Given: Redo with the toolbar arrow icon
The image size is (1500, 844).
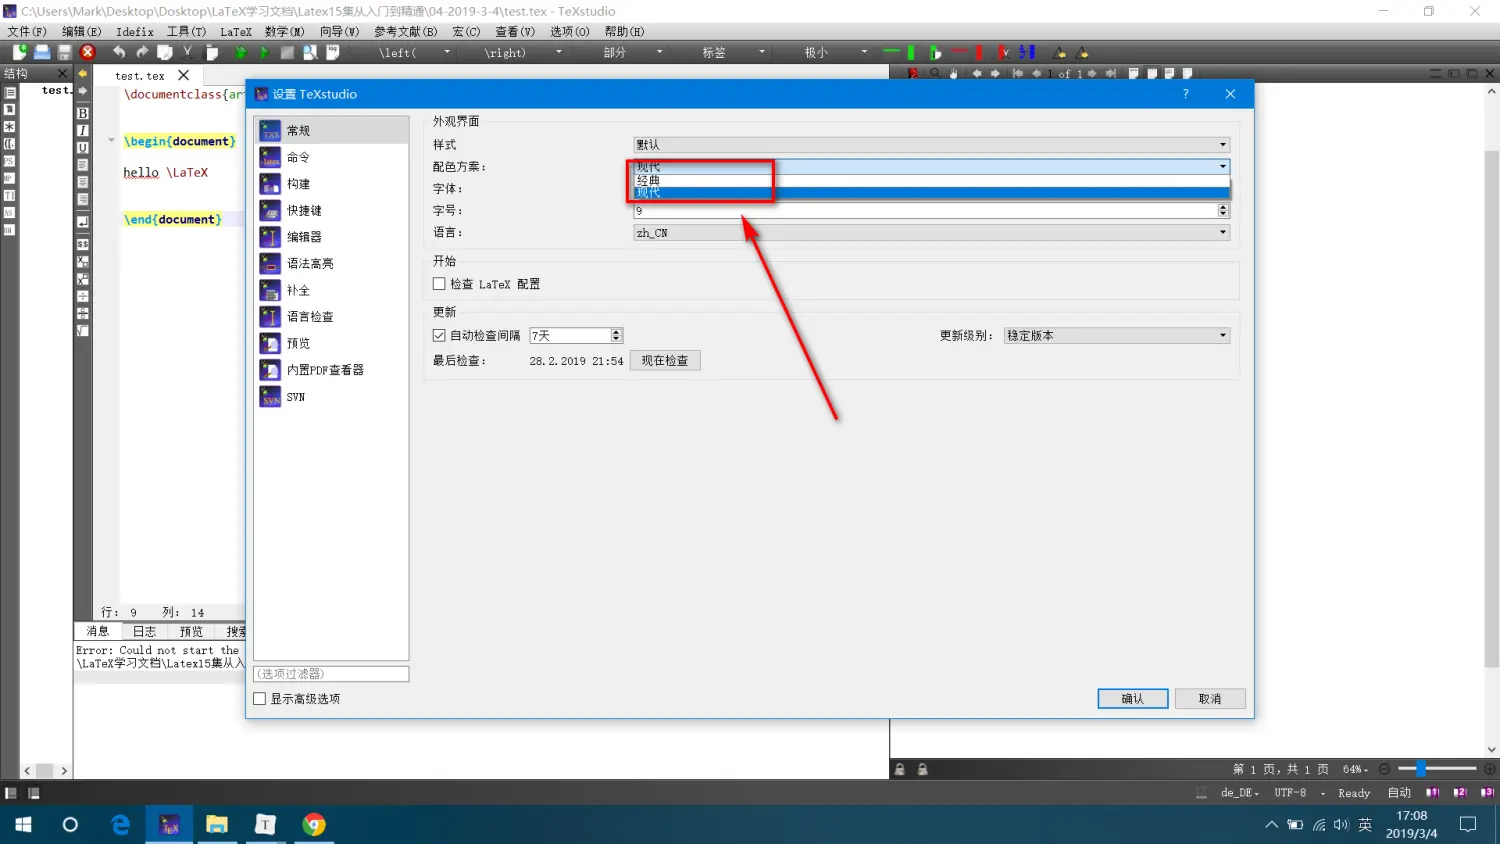Looking at the screenshot, I should (142, 52).
